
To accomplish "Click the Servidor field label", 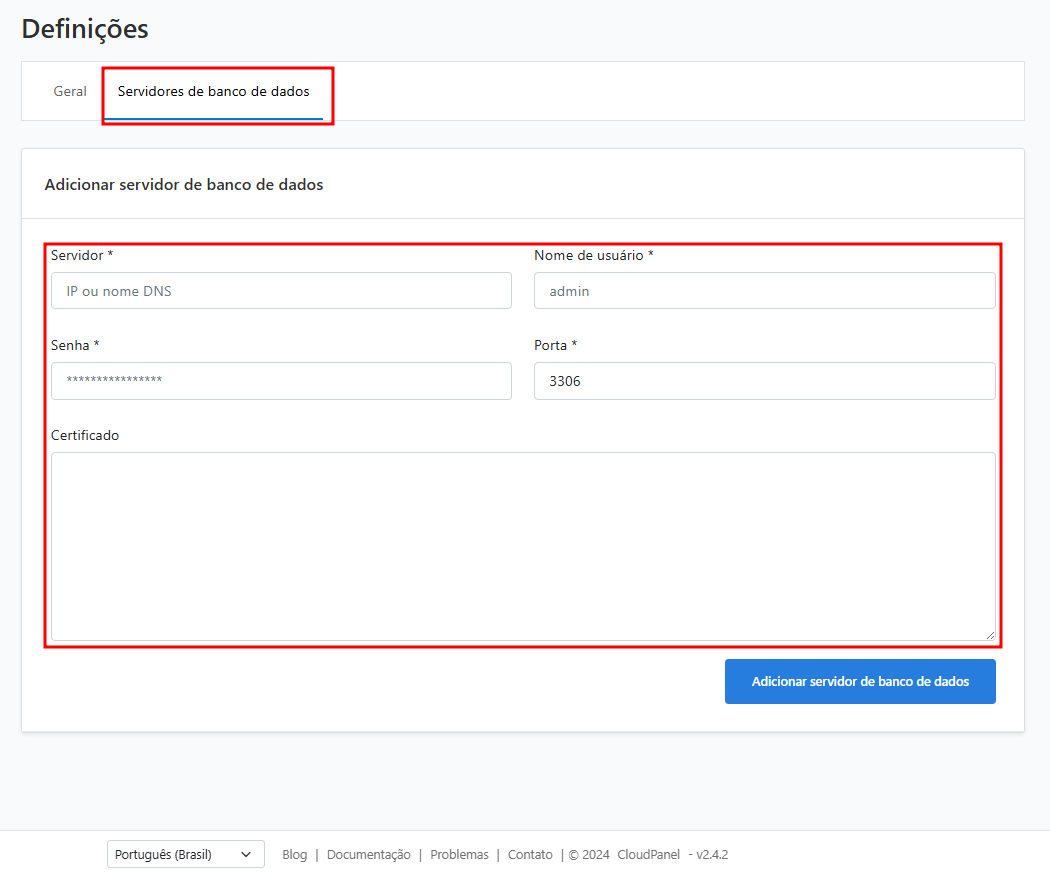I will (x=77, y=255).
